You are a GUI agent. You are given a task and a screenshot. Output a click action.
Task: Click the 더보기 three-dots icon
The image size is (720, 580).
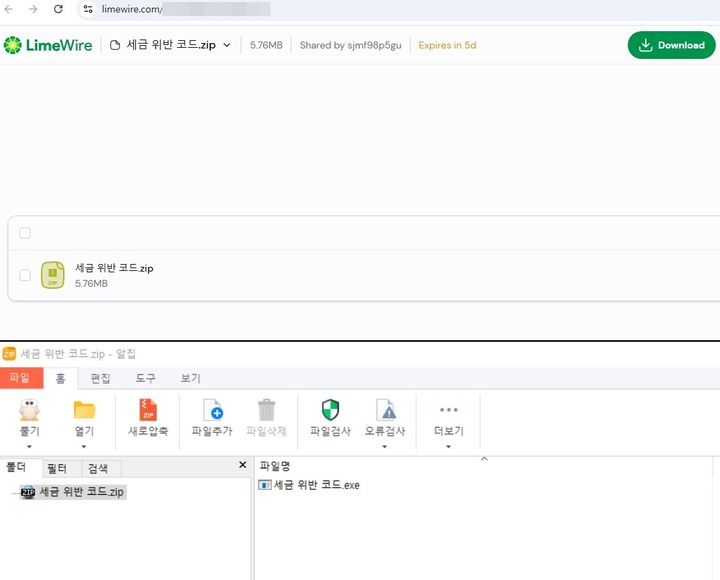449,410
